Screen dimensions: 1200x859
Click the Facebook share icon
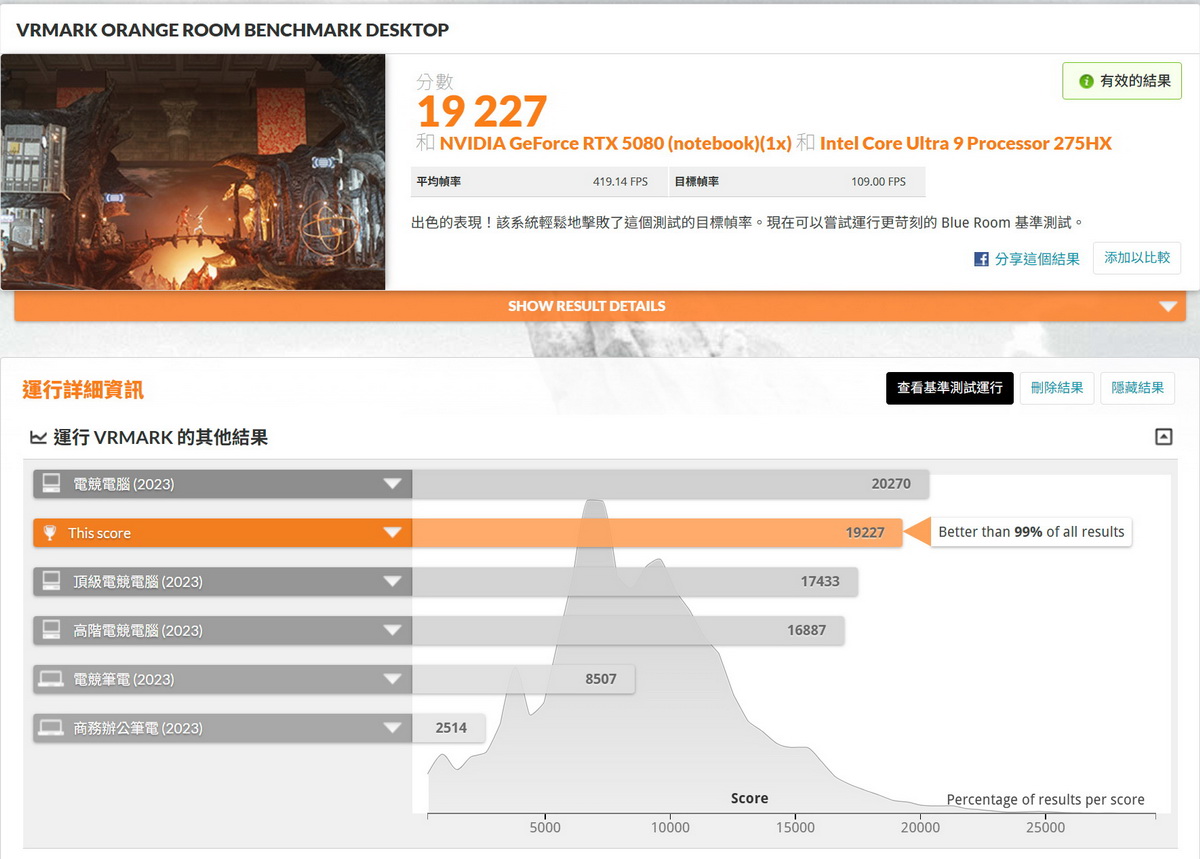(x=981, y=259)
